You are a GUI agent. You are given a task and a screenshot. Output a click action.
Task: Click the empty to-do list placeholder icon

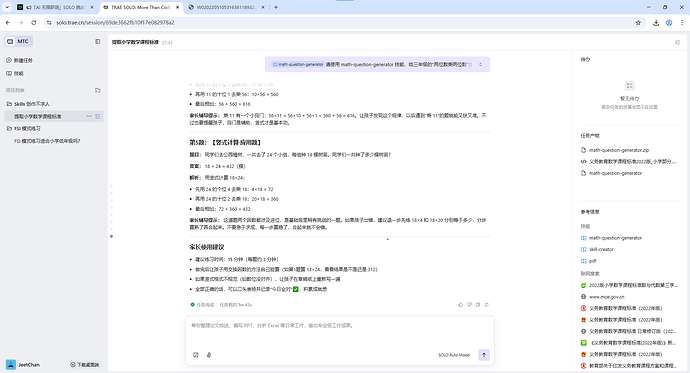[x=630, y=85]
